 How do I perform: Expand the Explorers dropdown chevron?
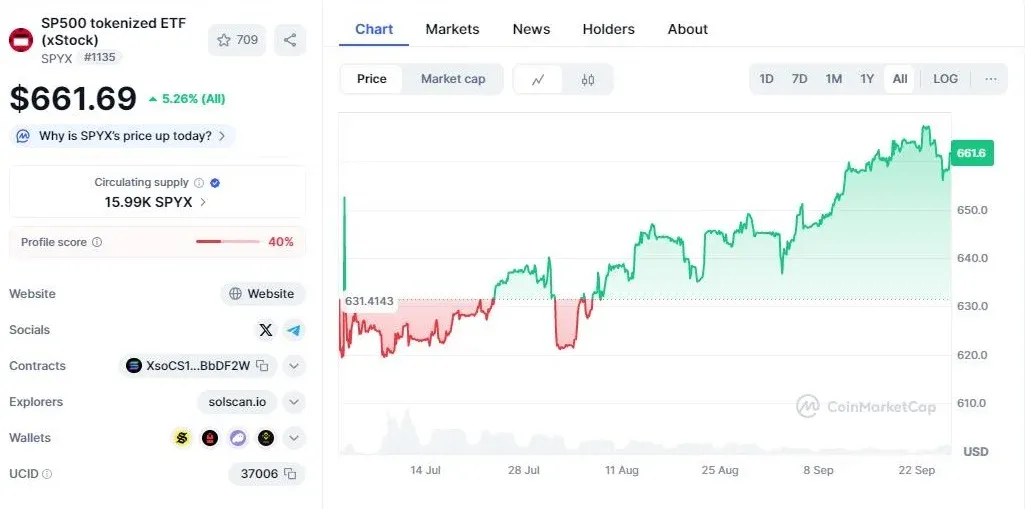pos(294,402)
